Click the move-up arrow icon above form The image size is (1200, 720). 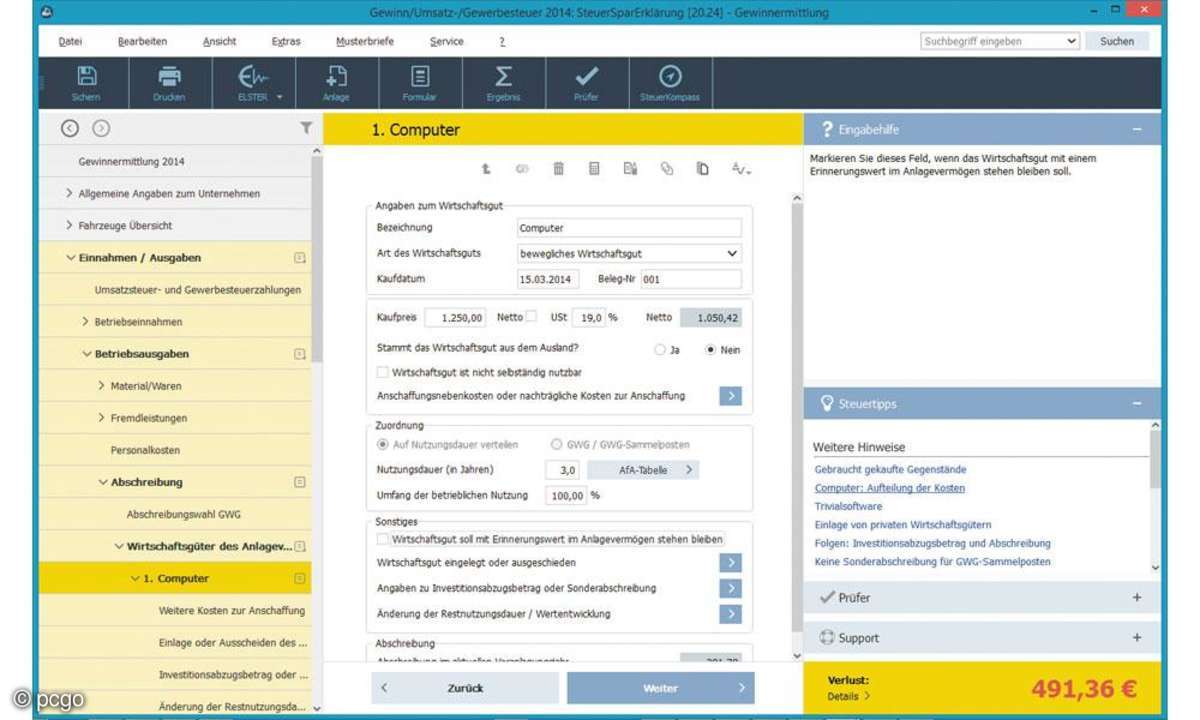click(x=486, y=169)
